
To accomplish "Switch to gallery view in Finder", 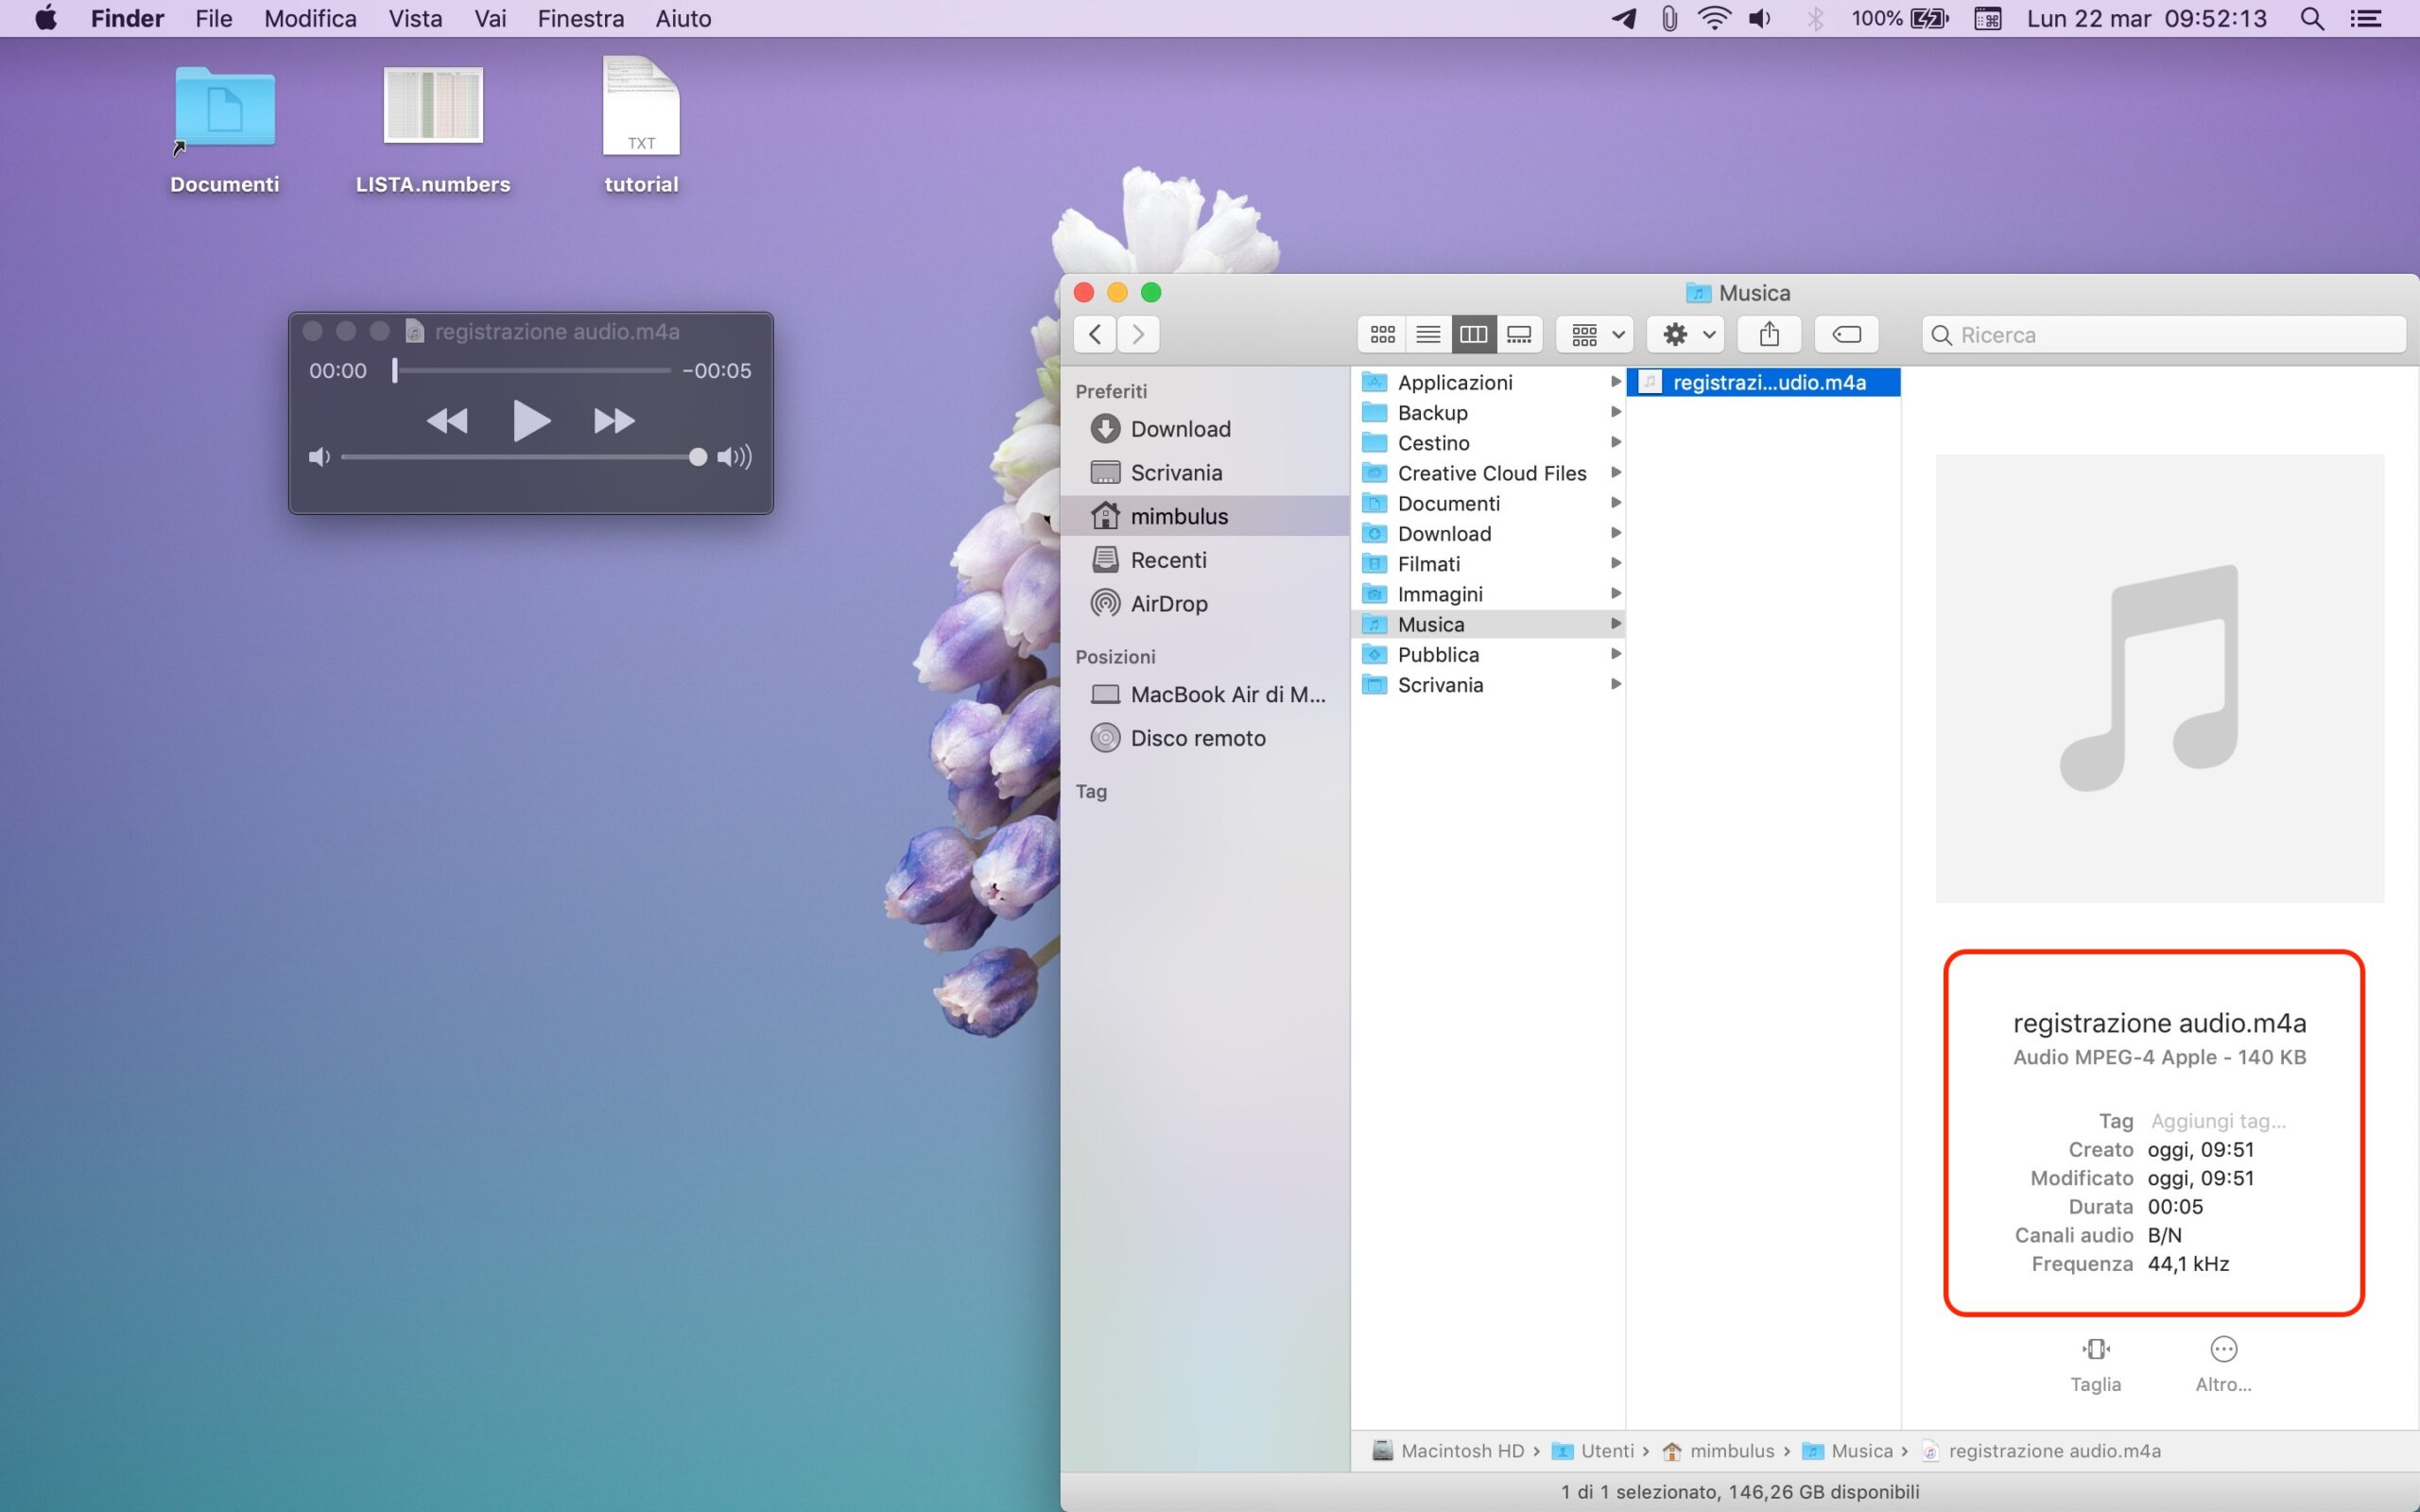I will tap(1519, 334).
